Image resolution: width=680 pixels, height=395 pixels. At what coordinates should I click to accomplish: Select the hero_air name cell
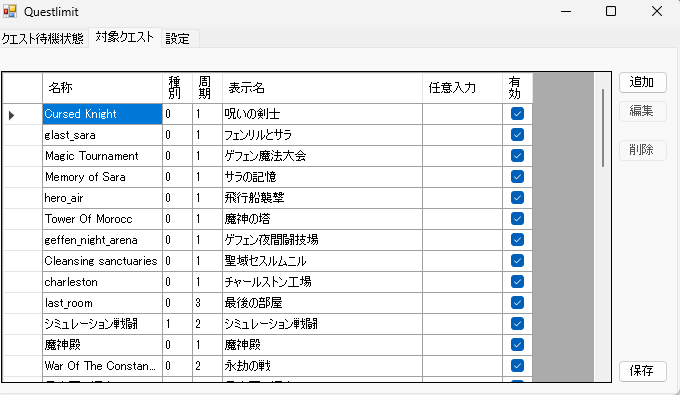click(x=102, y=198)
